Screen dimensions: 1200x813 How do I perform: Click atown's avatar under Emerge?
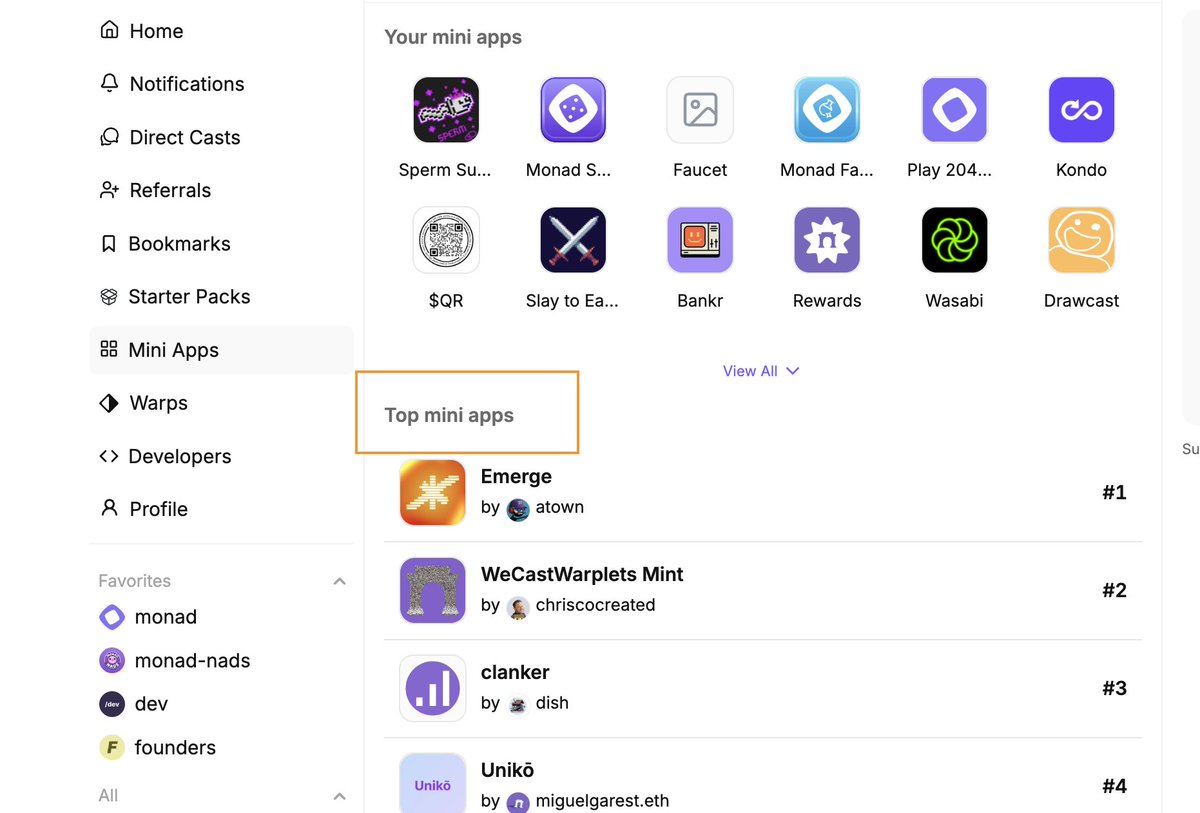tap(518, 508)
